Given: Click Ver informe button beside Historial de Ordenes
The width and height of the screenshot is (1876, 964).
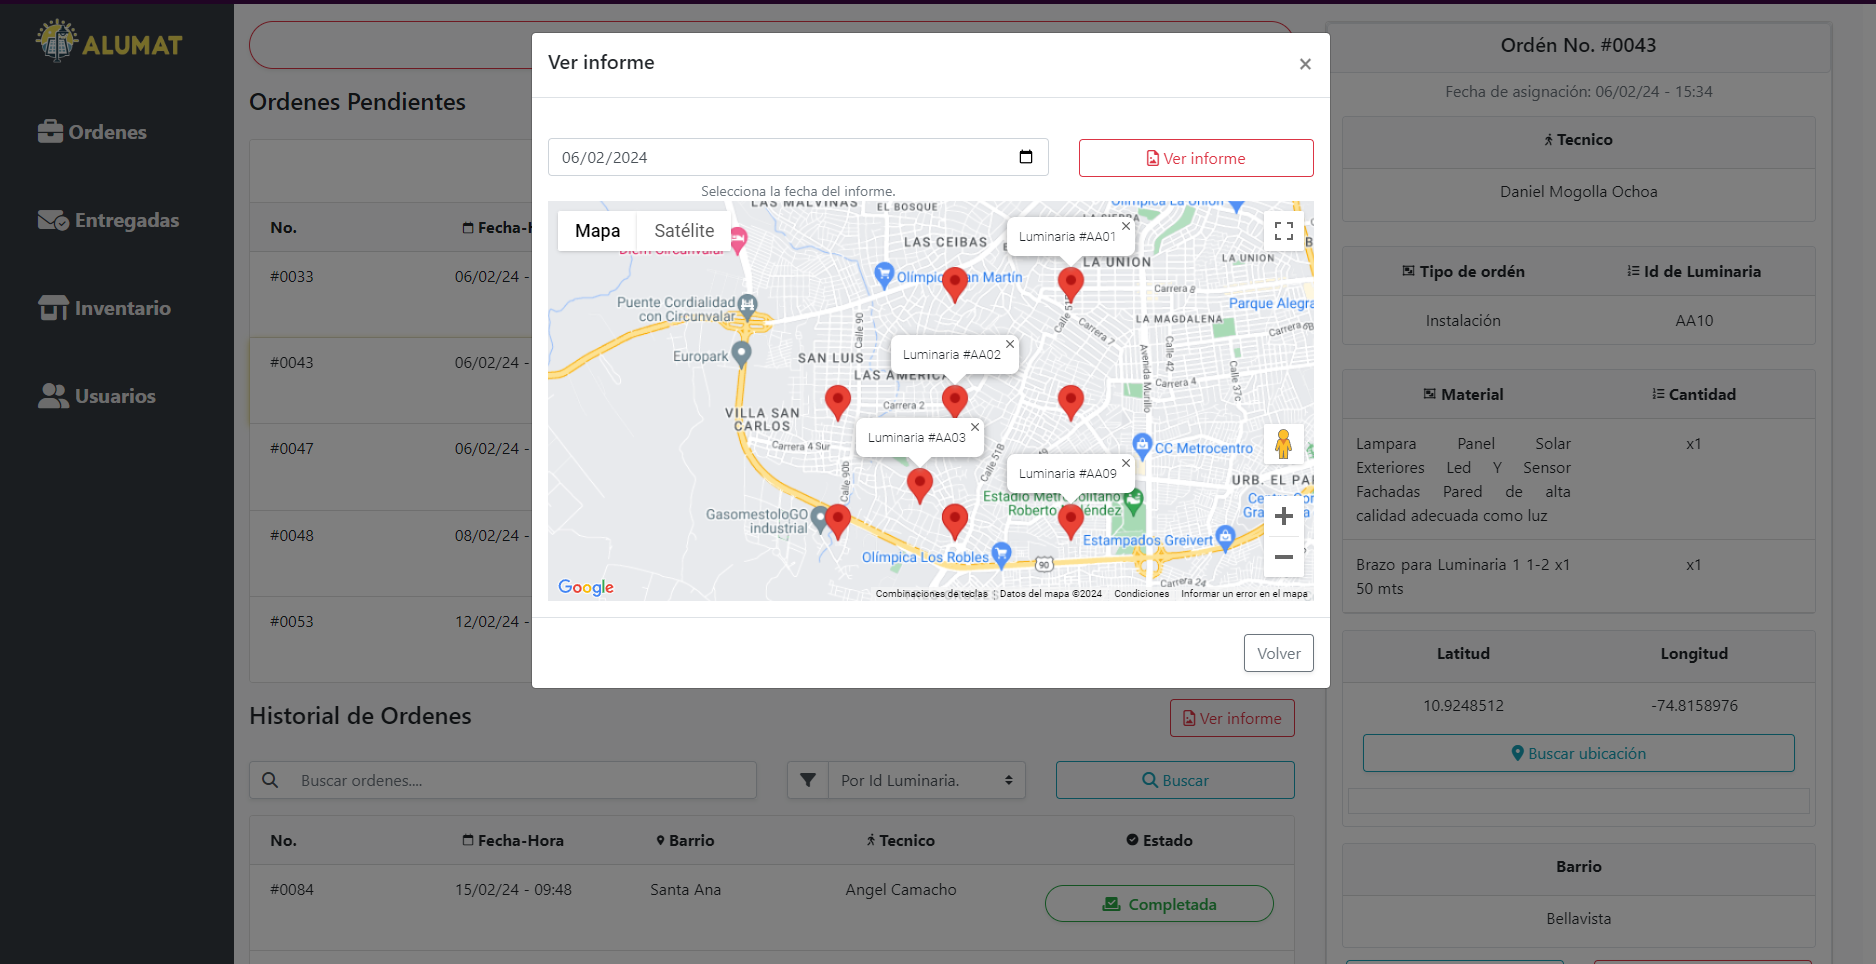Looking at the screenshot, I should tap(1232, 718).
